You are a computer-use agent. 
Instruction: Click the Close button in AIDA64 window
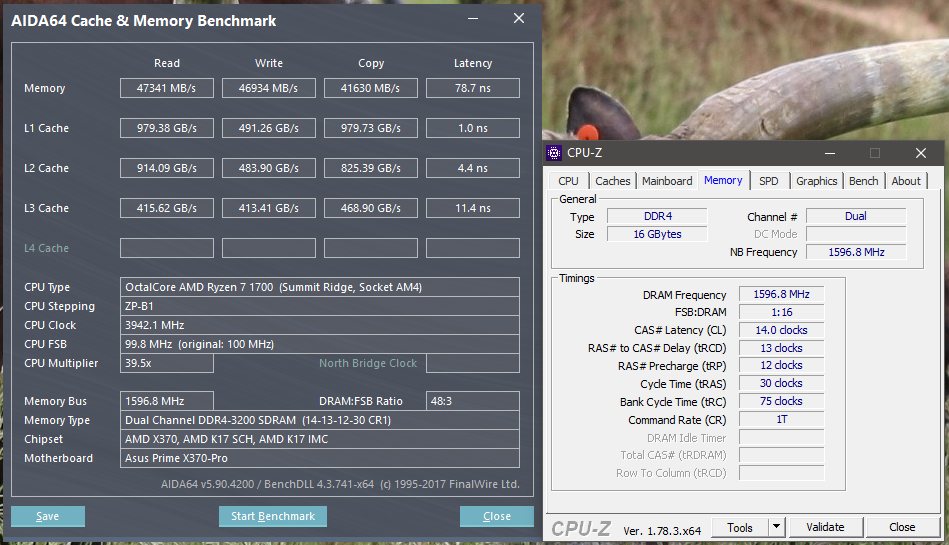click(x=497, y=517)
